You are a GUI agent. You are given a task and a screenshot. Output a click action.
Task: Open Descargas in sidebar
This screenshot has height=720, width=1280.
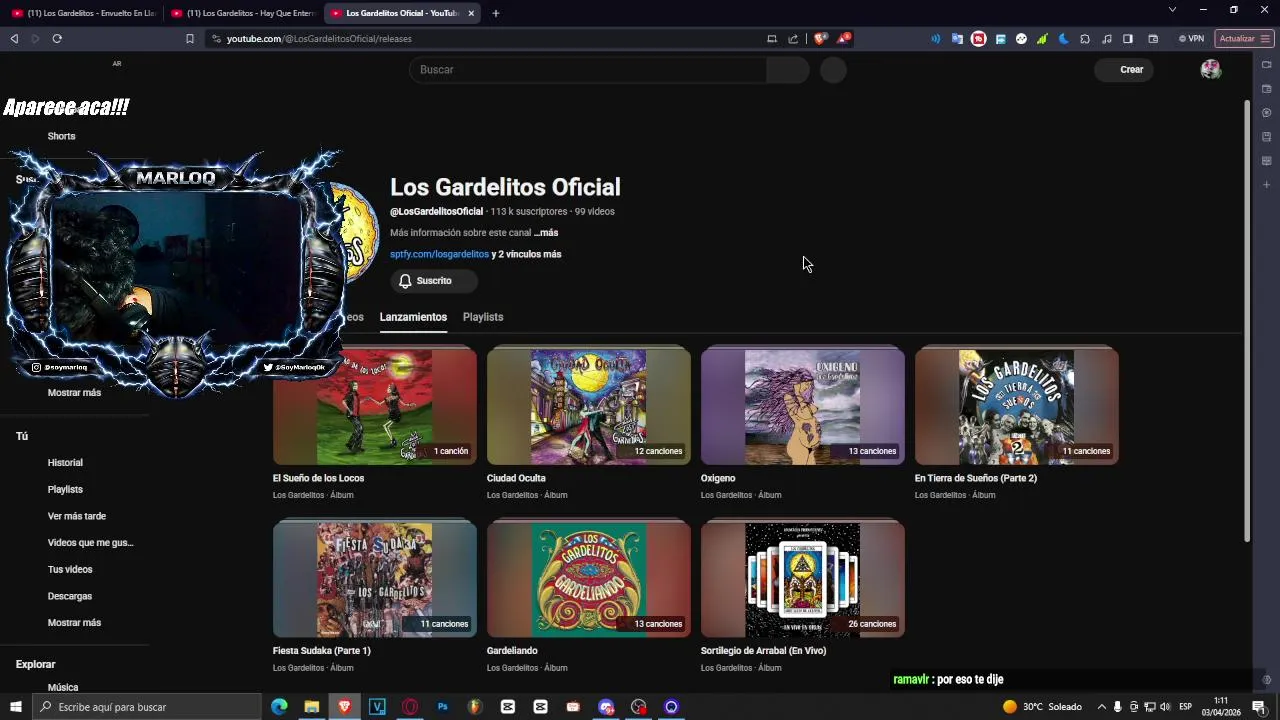click(x=69, y=597)
